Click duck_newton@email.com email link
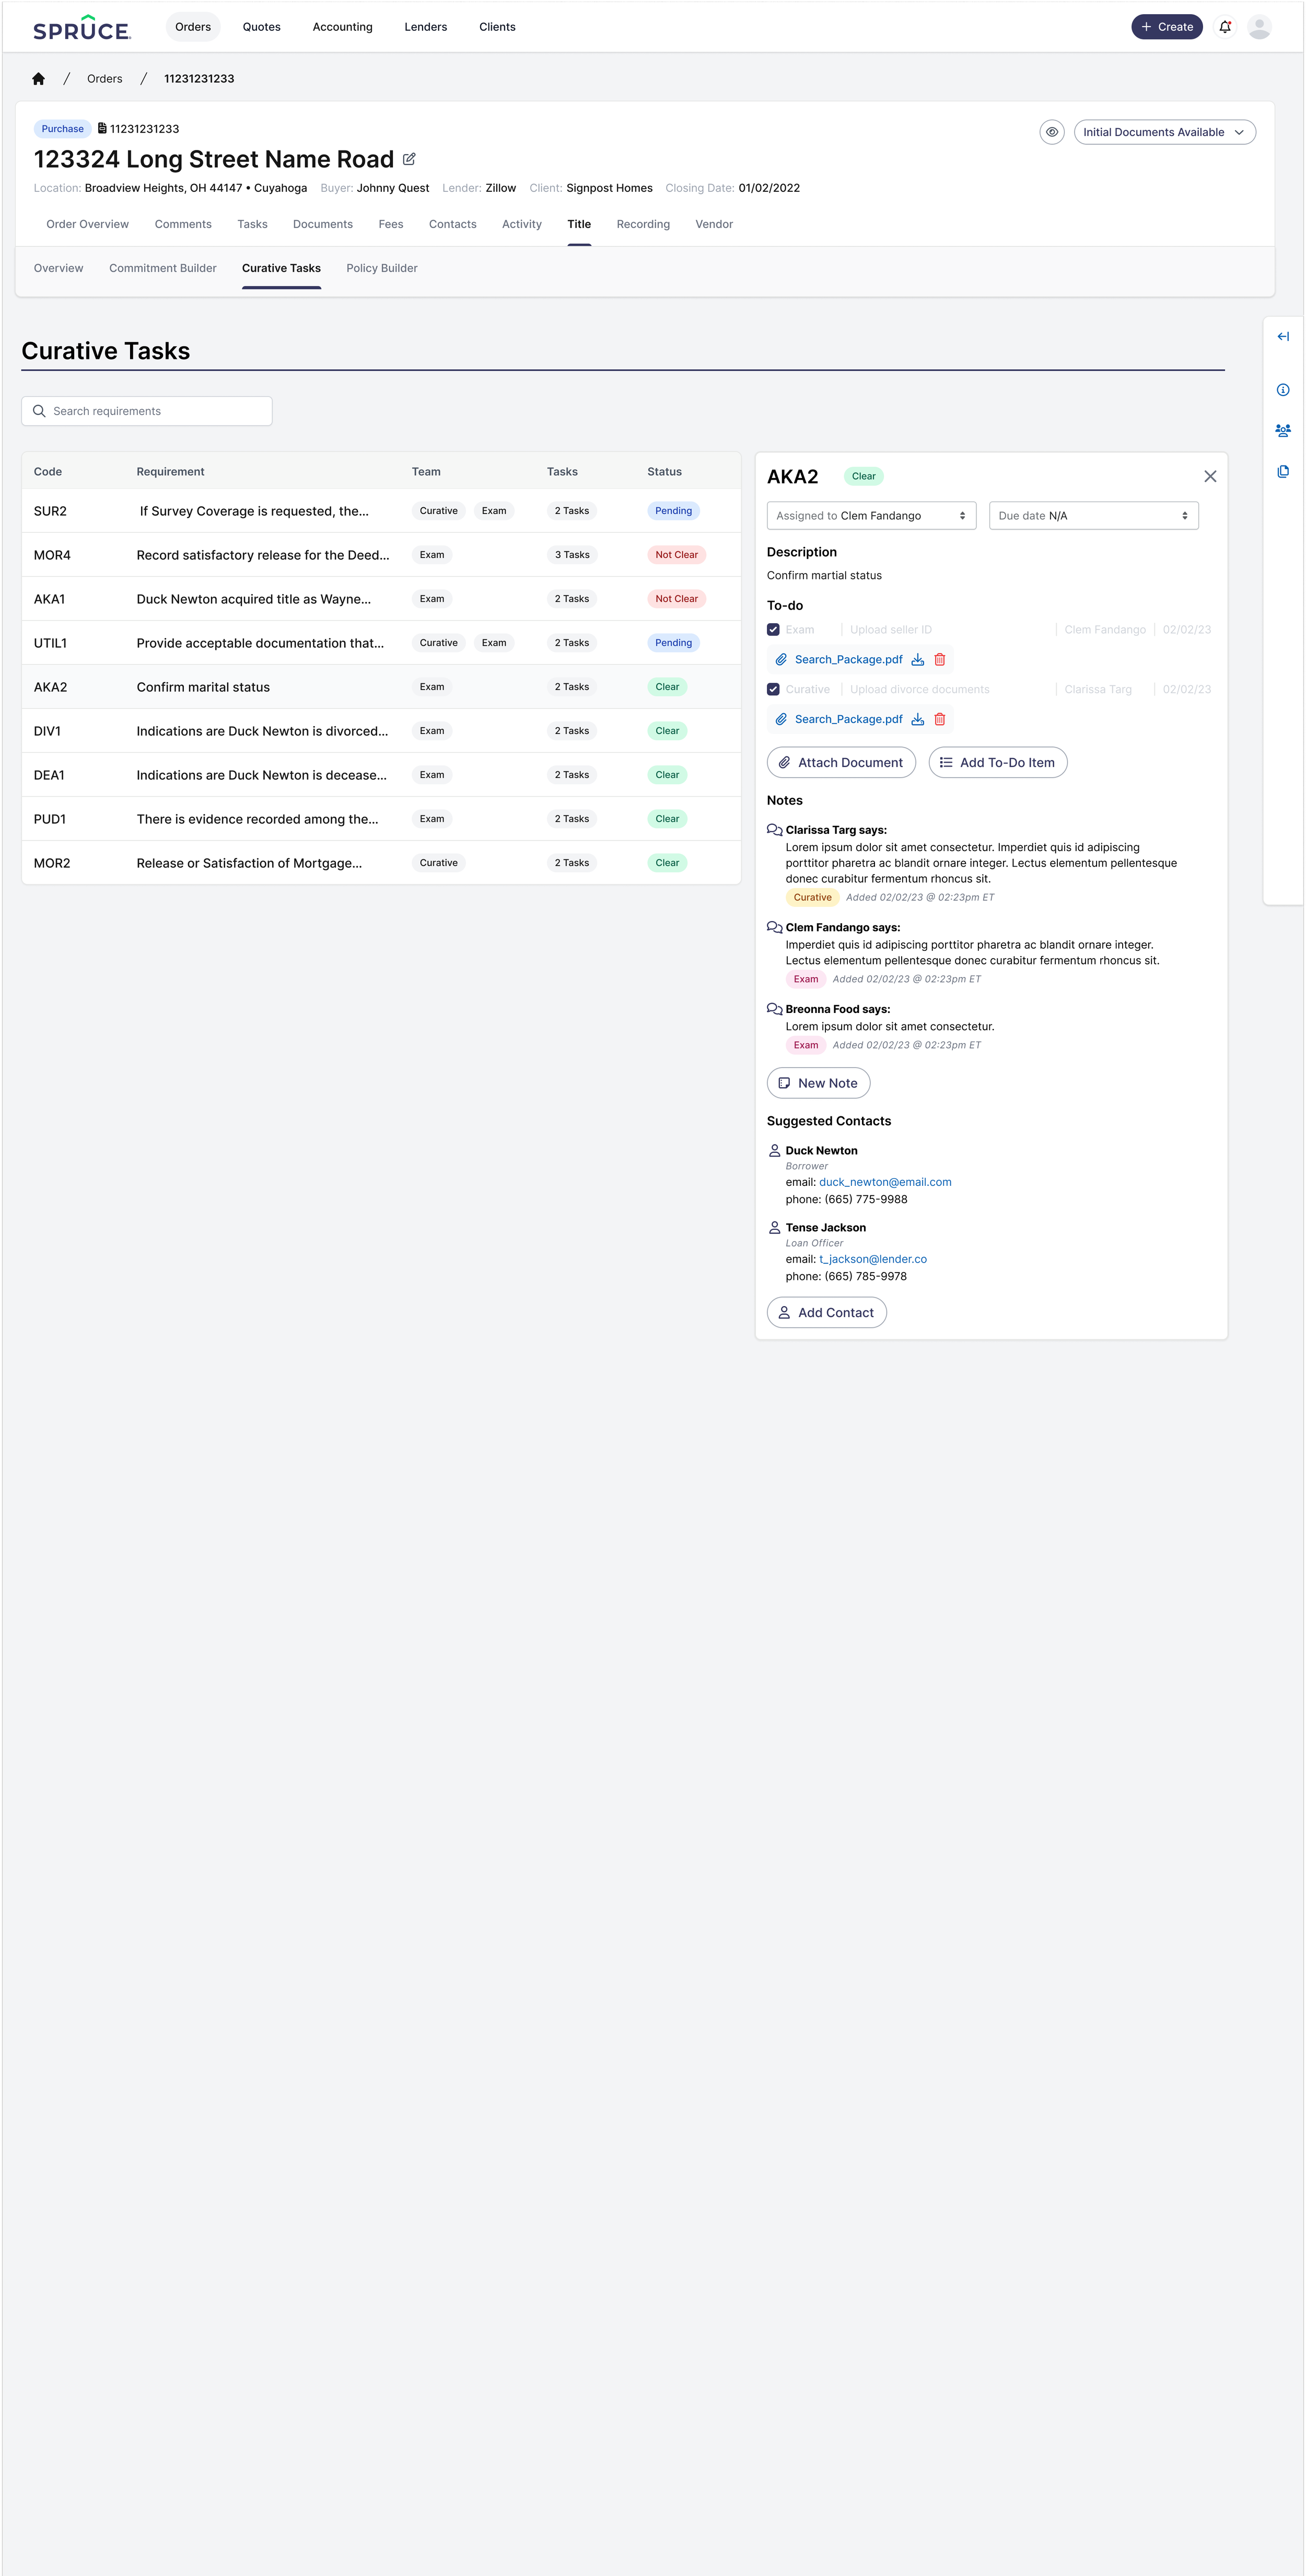The image size is (1306, 2576). tap(885, 1182)
